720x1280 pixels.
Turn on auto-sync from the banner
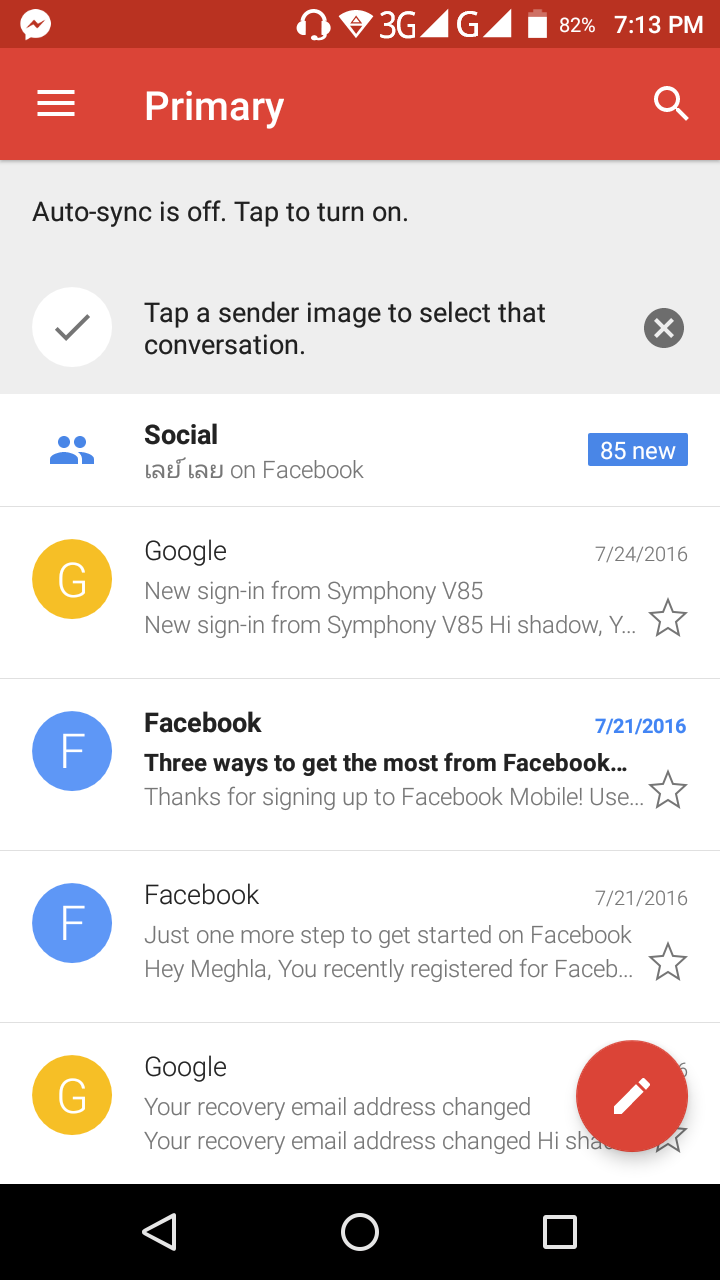click(220, 212)
